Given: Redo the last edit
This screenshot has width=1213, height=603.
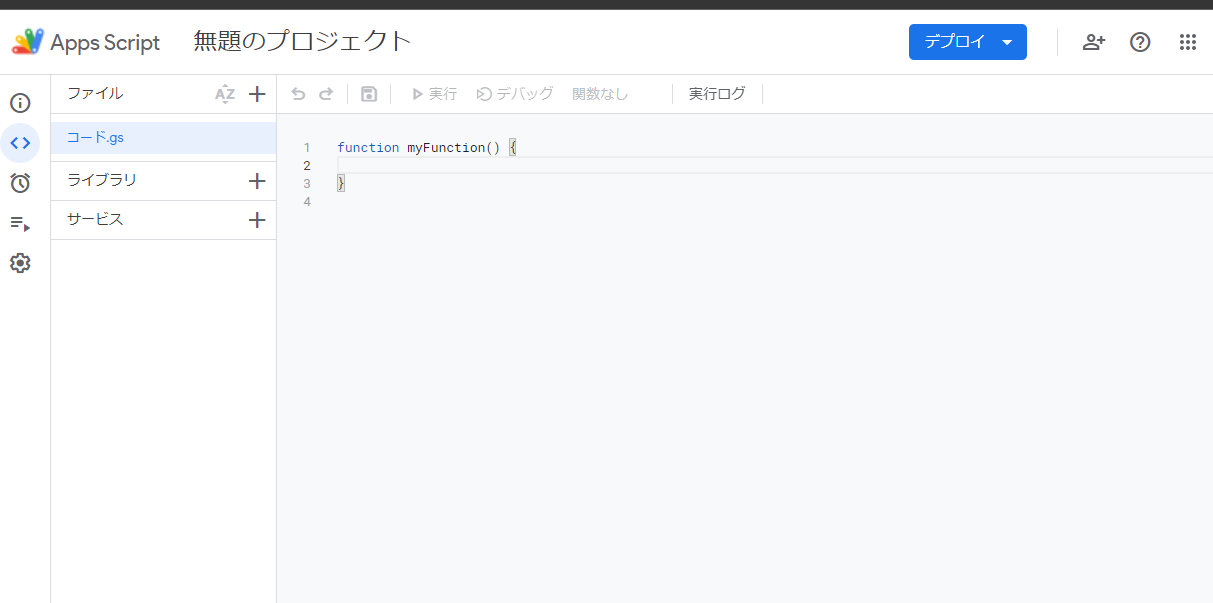Looking at the screenshot, I should pos(325,93).
